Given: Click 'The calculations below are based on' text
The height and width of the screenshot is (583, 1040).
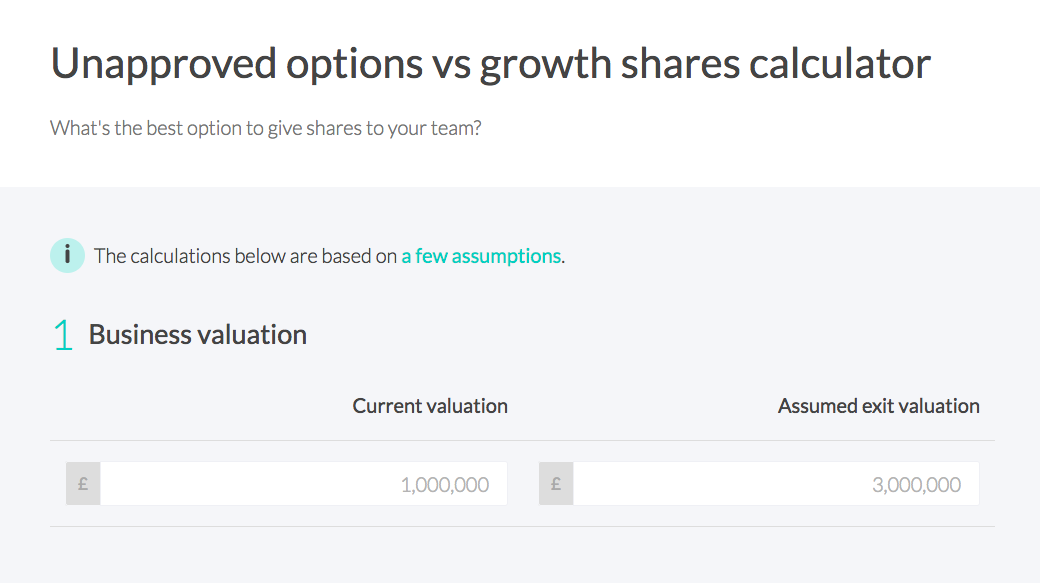Looking at the screenshot, I should coord(245,256).
